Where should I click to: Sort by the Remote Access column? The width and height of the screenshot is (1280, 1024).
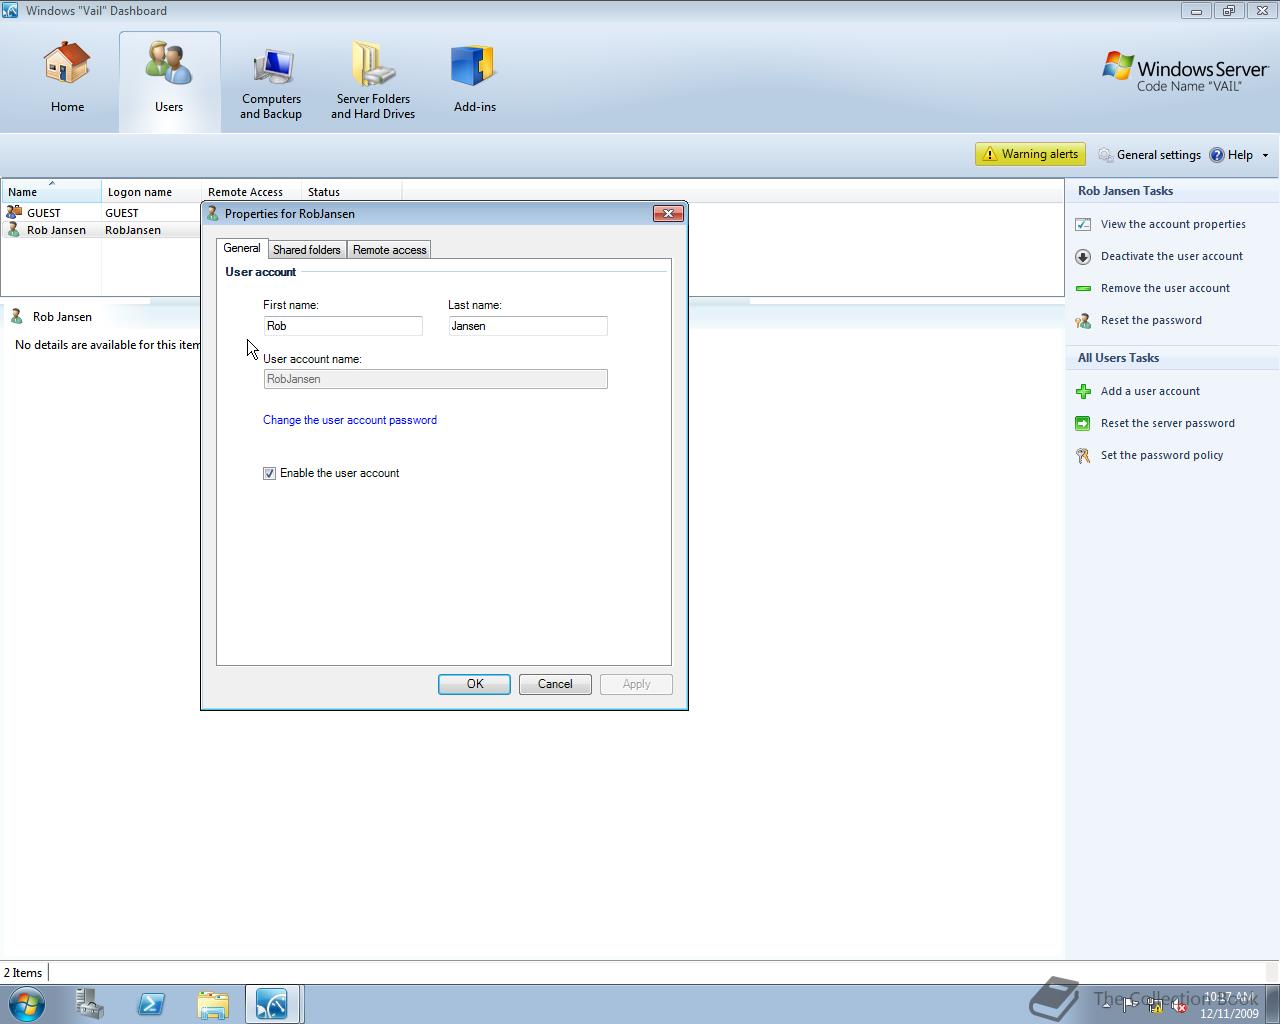[x=251, y=191]
